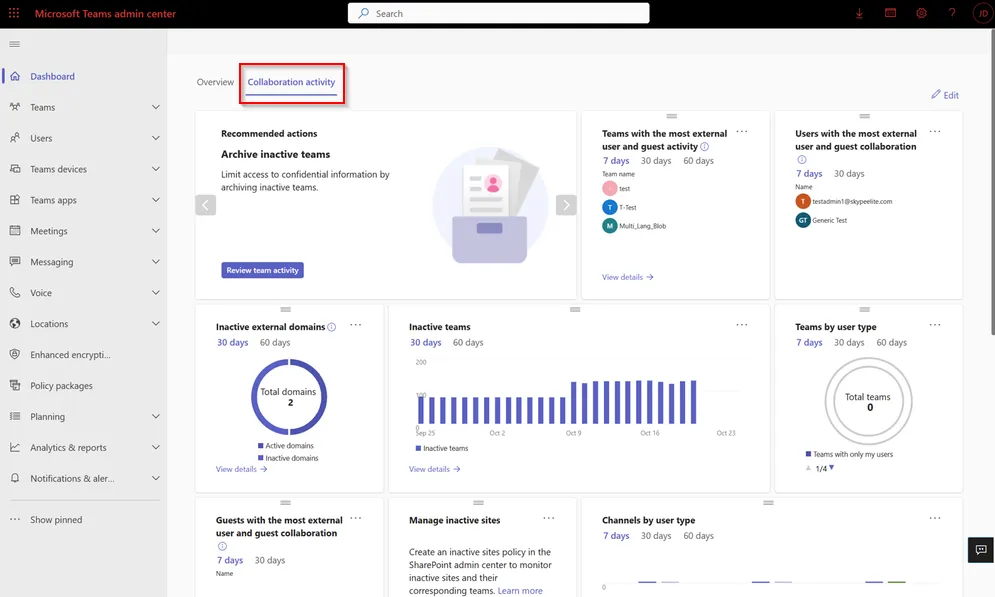Click the hamburger menu above the sidebar
Viewport: 995px width, 597px height.
14,43
